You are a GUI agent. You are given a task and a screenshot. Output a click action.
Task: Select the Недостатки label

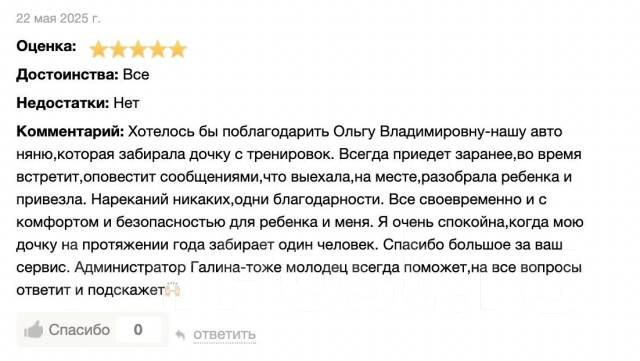click(63, 103)
